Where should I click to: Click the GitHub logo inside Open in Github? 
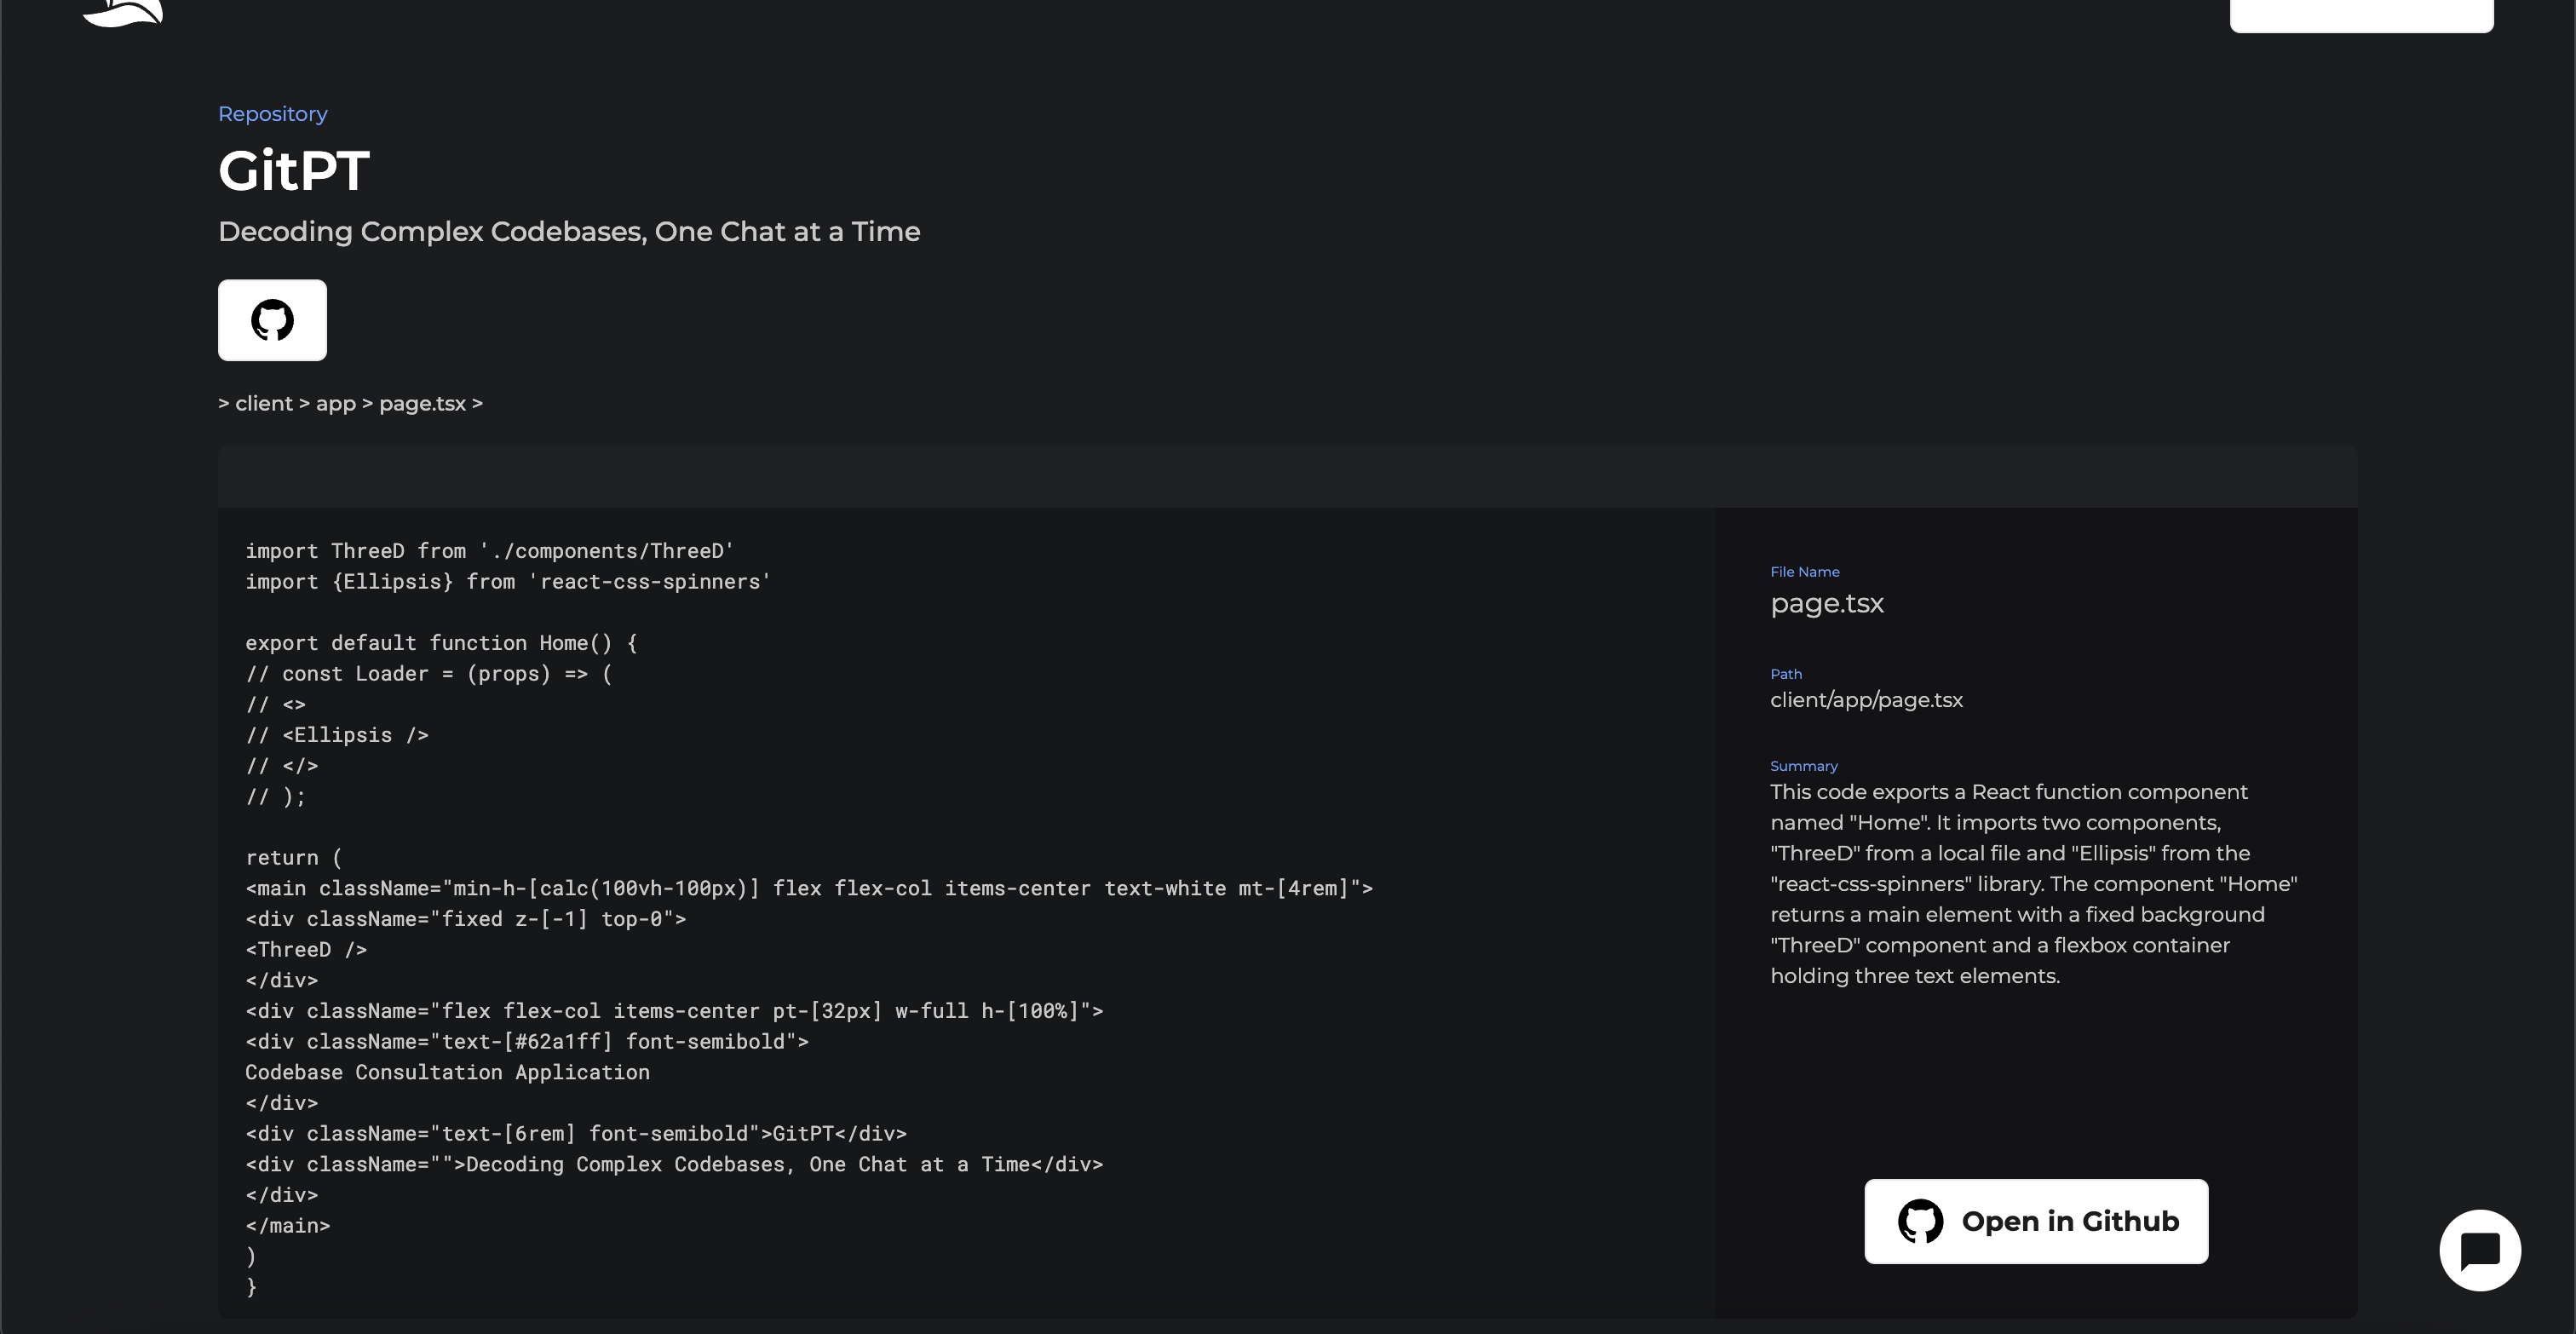click(1920, 1221)
